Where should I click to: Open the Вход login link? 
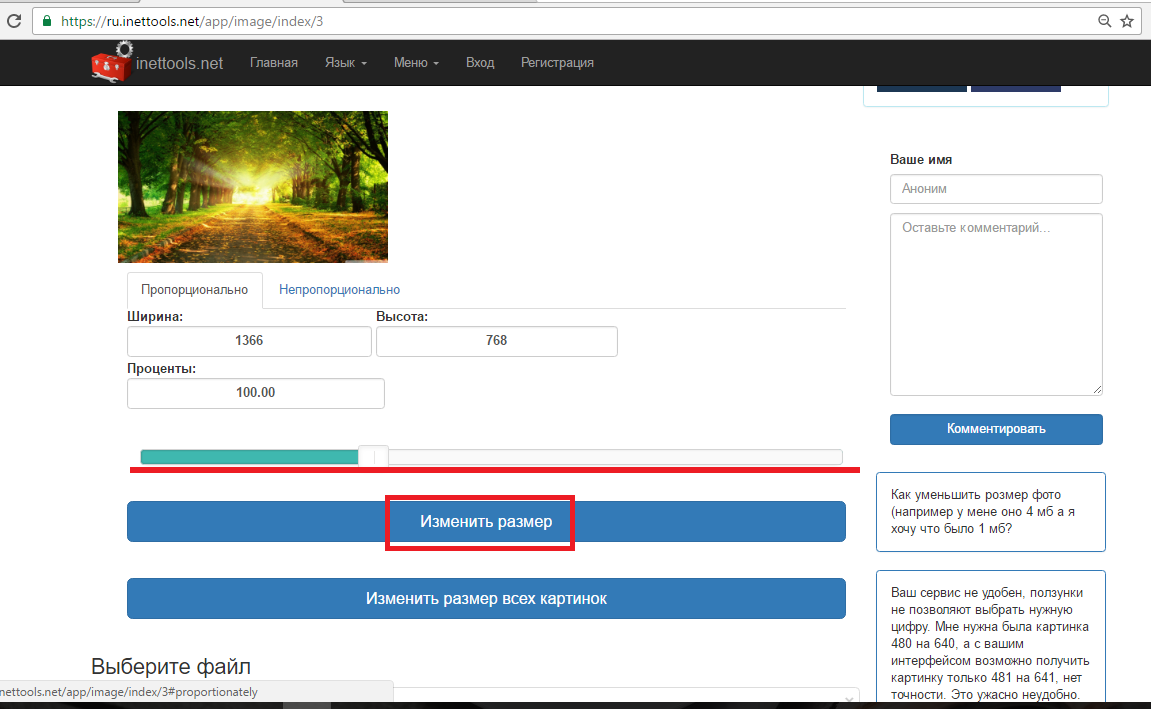click(x=480, y=62)
